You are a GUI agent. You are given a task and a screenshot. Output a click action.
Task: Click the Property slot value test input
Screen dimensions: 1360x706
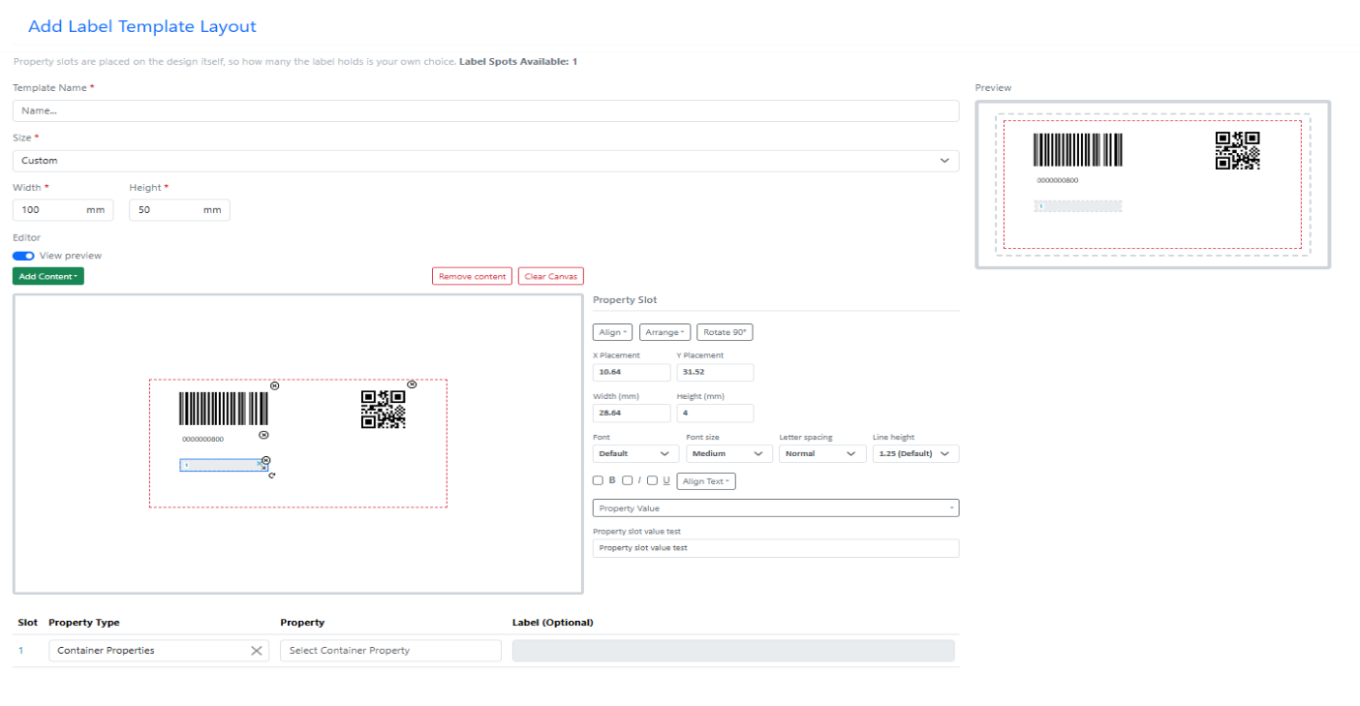(776, 548)
